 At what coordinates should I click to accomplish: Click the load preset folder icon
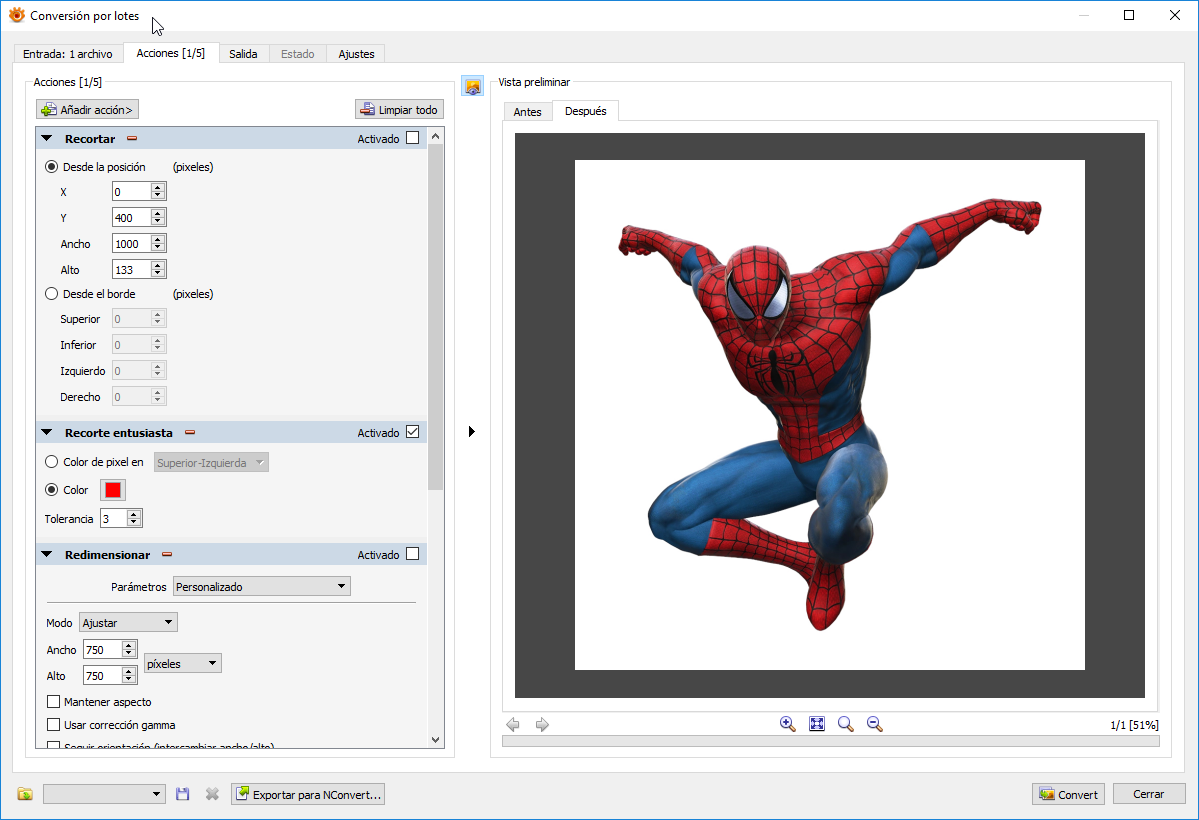click(x=25, y=794)
